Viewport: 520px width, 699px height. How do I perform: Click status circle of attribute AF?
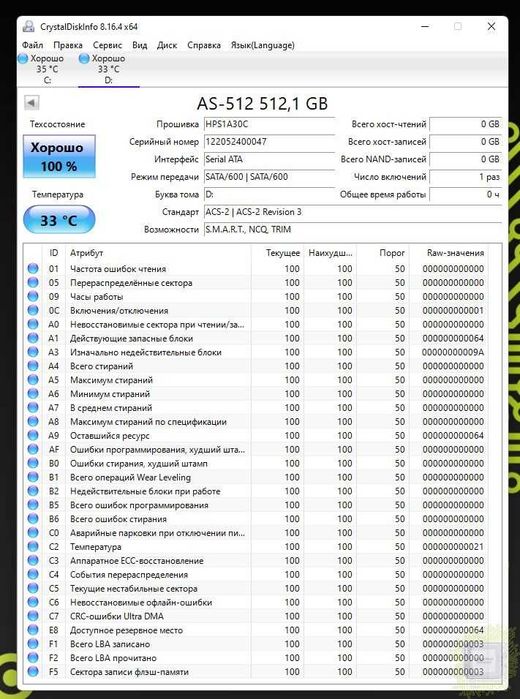pos(33,449)
